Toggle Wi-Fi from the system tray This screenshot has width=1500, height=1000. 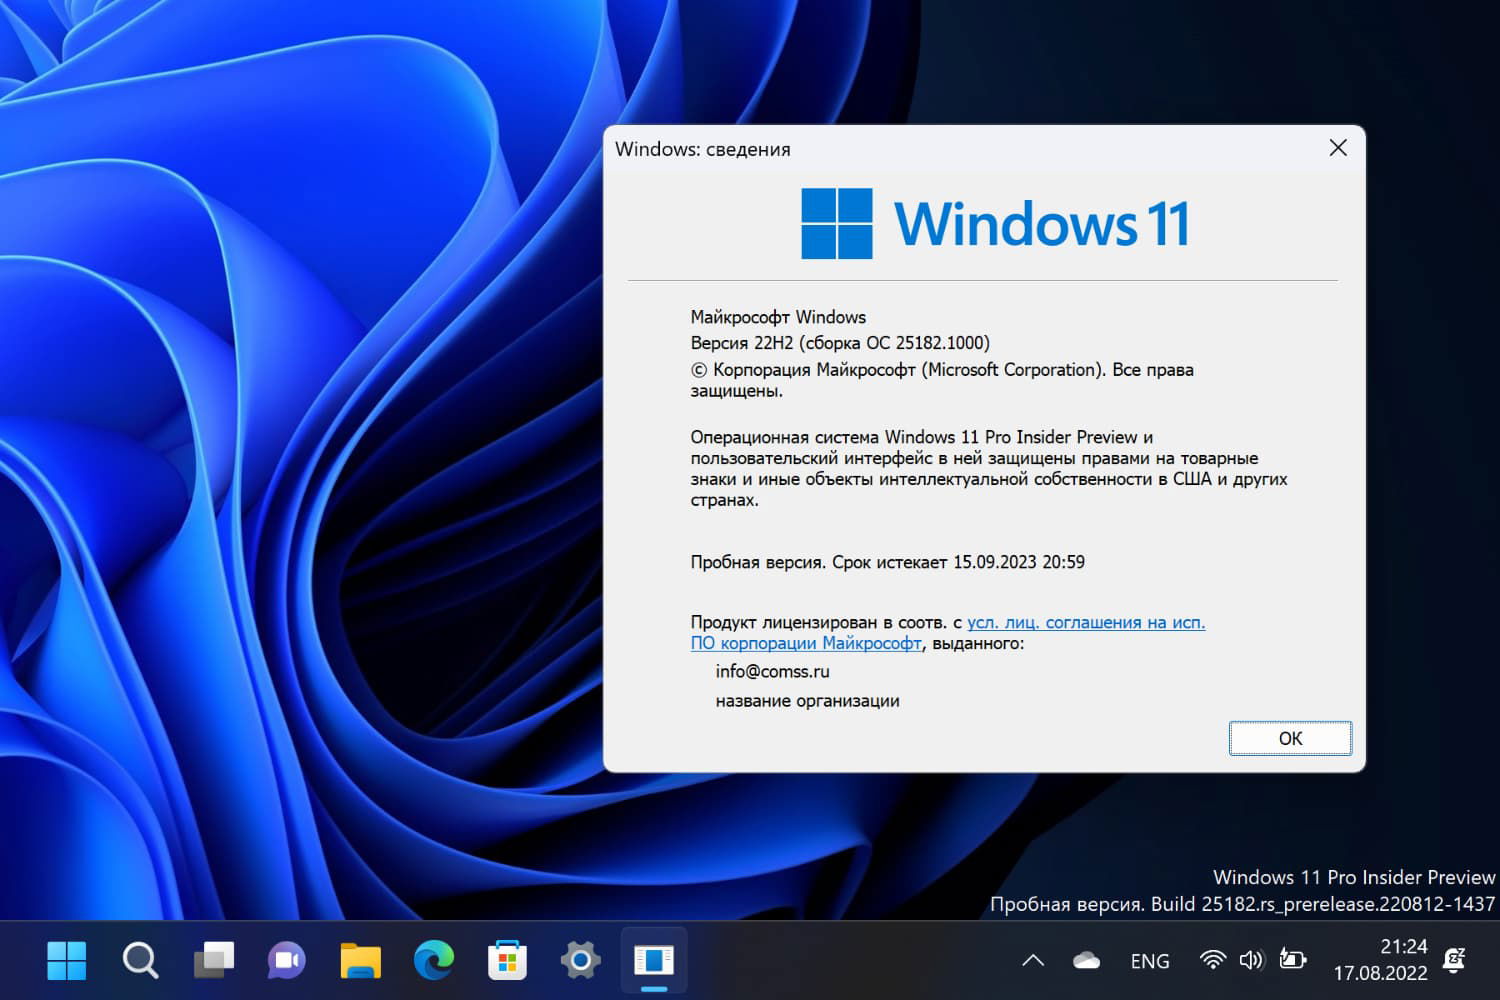[1212, 960]
